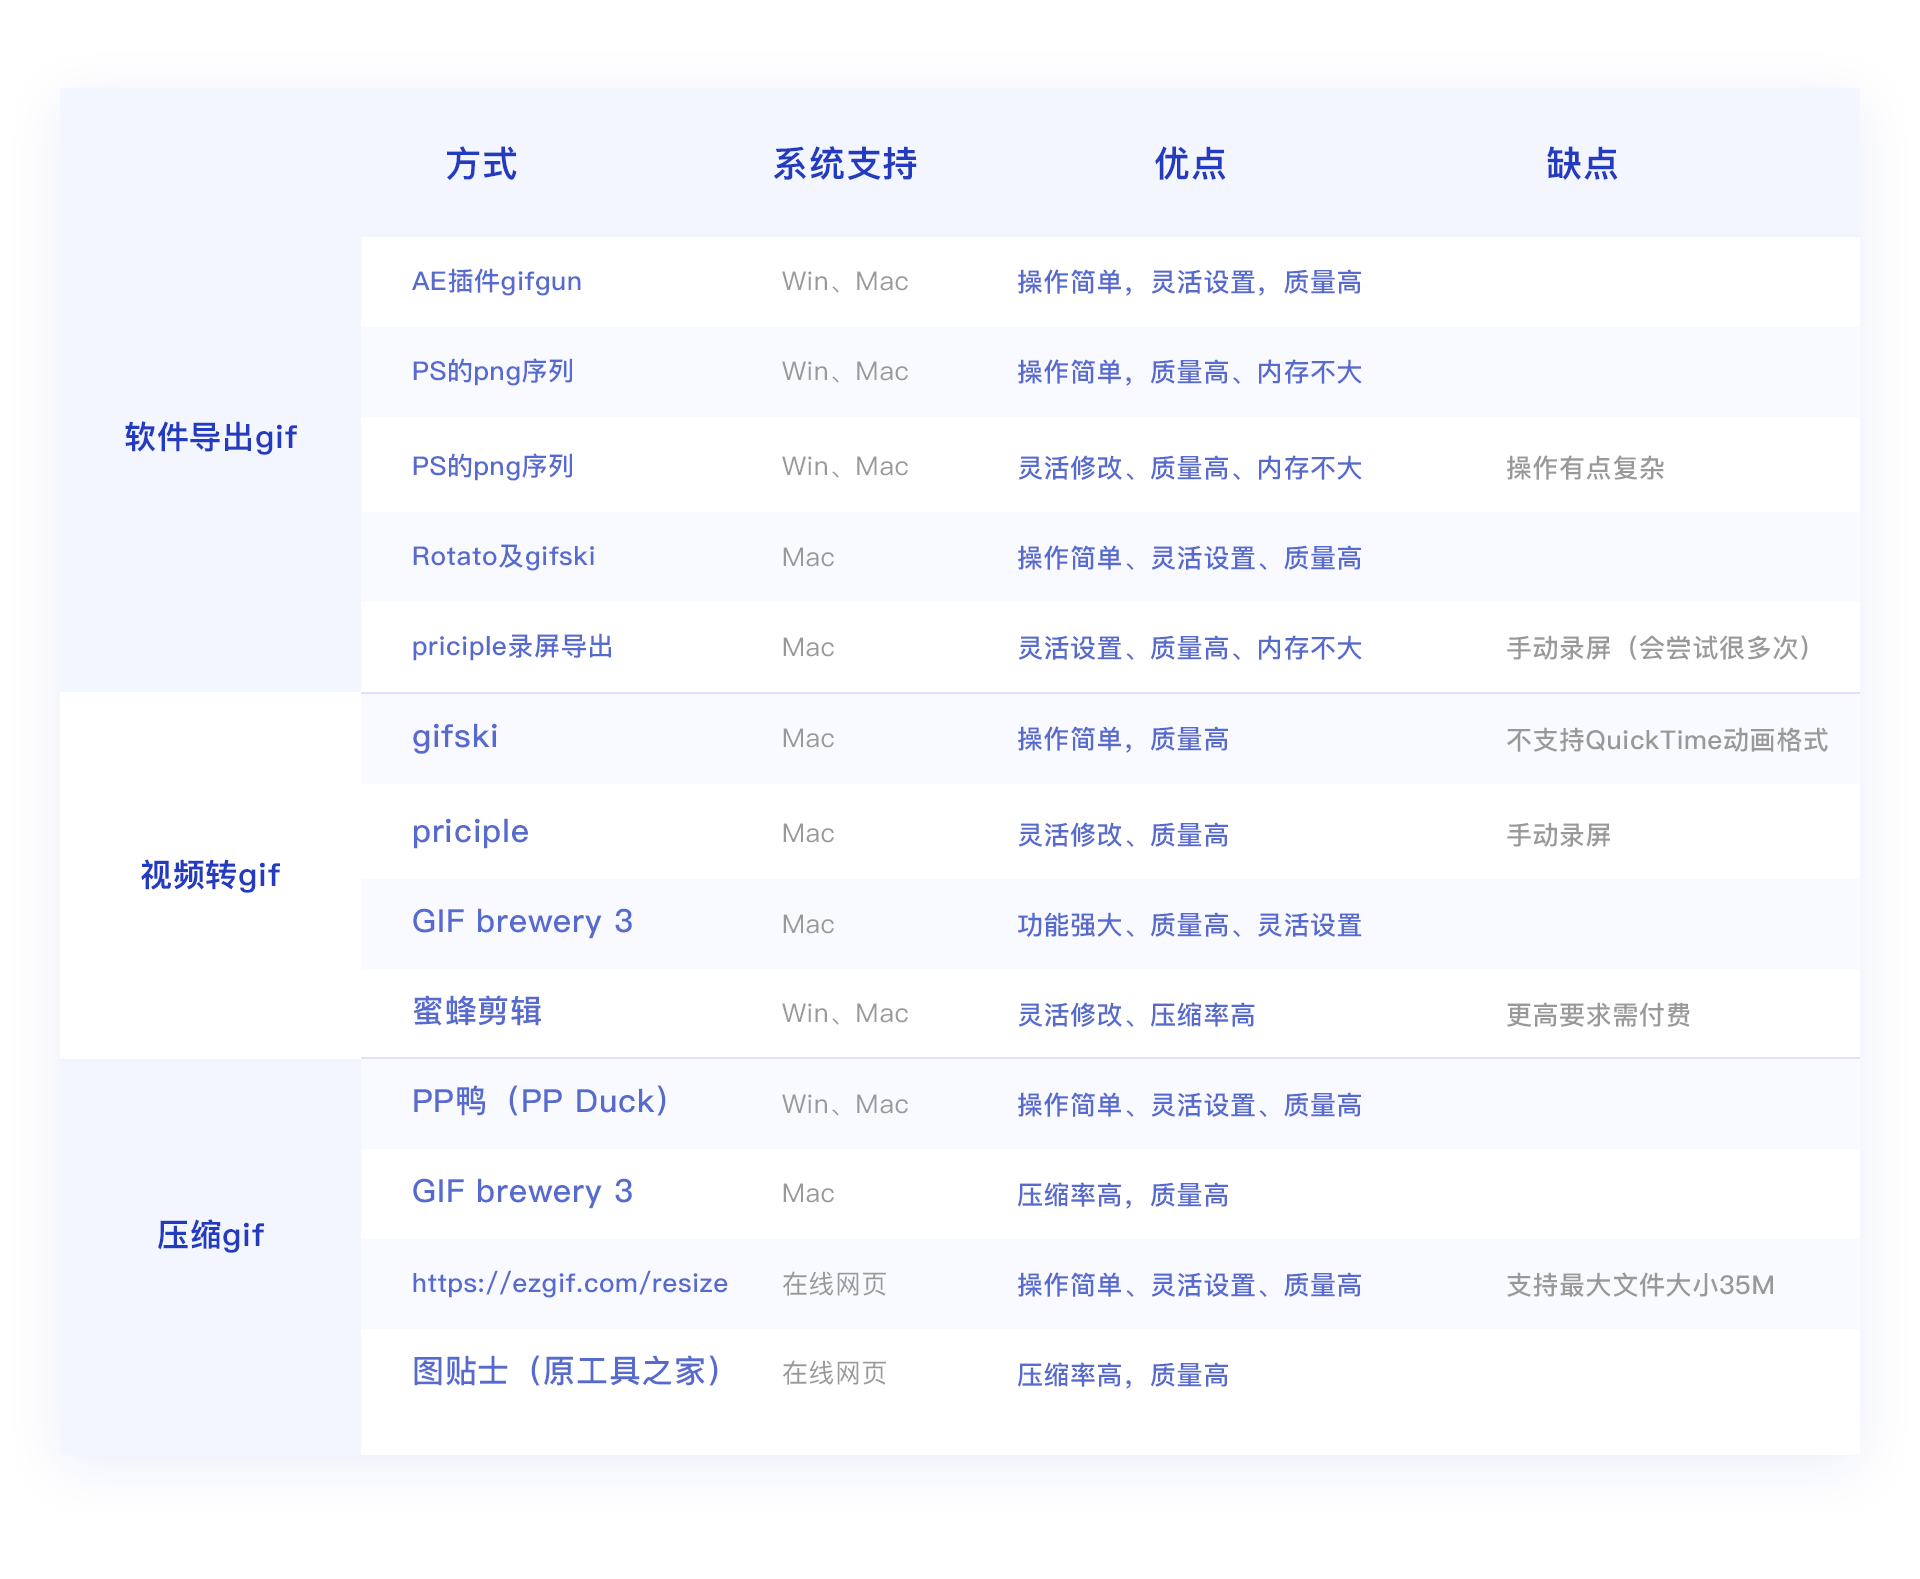Click the AE插件gifgun method cell
The height and width of the screenshot is (1579, 1920).
pyautogui.click(x=497, y=281)
